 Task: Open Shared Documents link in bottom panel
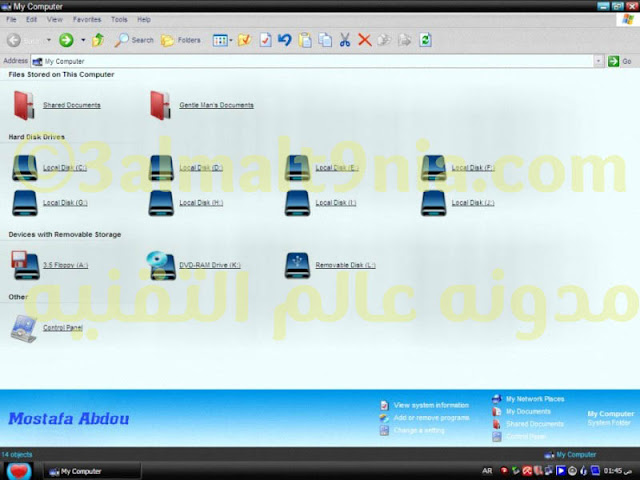[x=528, y=424]
